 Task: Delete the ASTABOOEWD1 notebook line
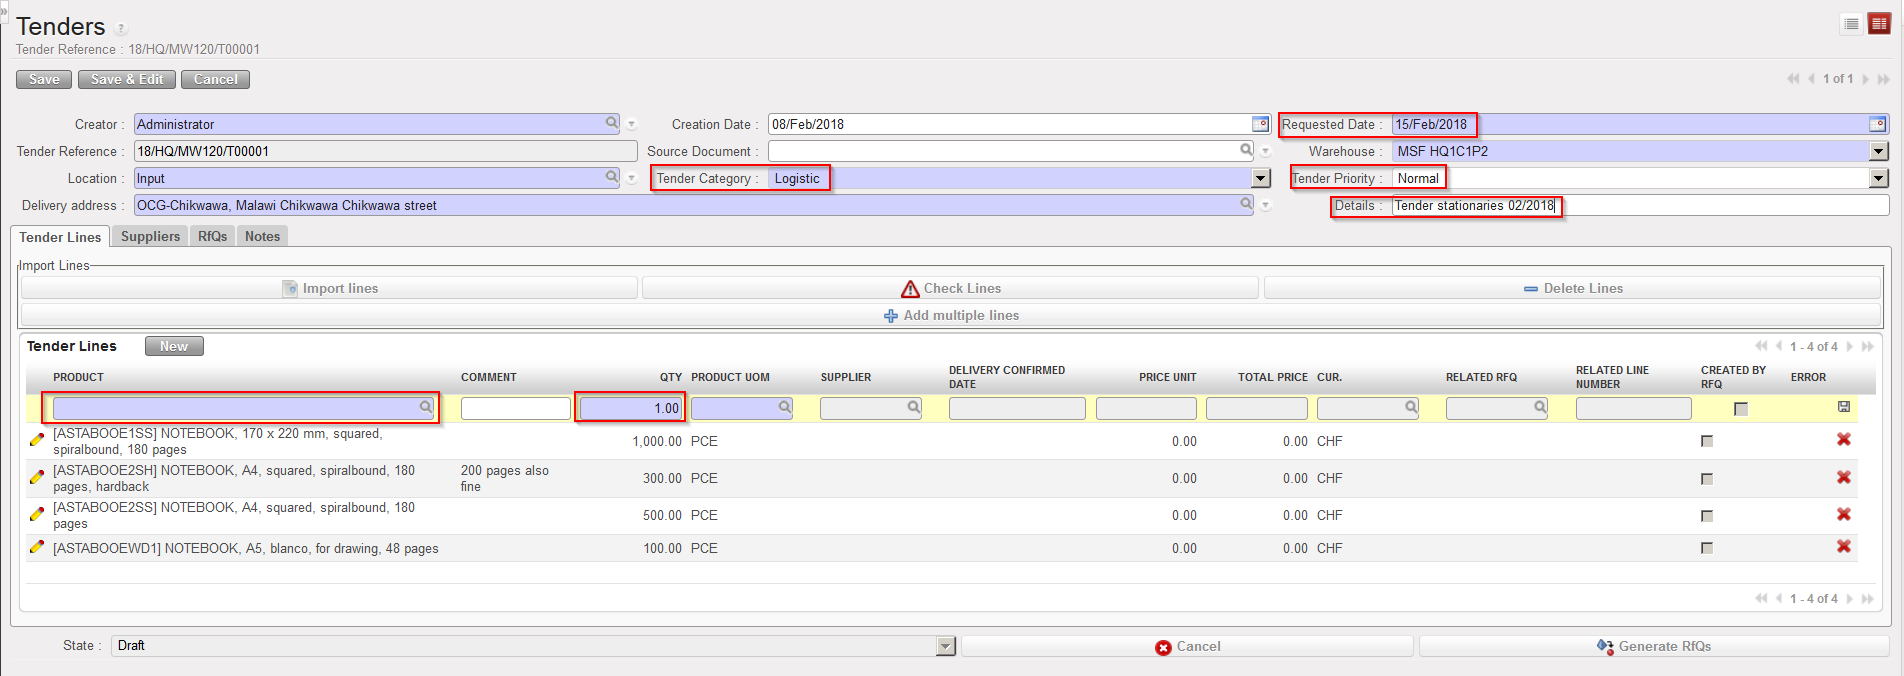pyautogui.click(x=1844, y=547)
